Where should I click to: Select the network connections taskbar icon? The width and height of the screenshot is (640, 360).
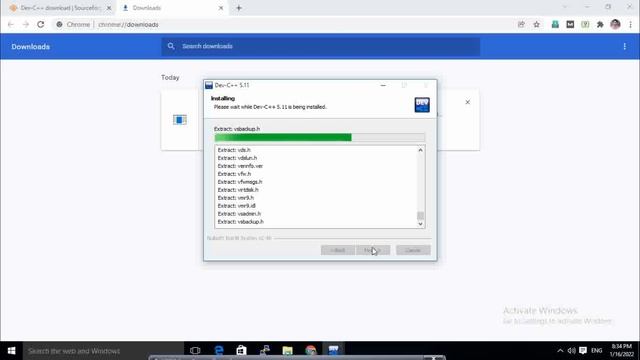click(264, 351)
